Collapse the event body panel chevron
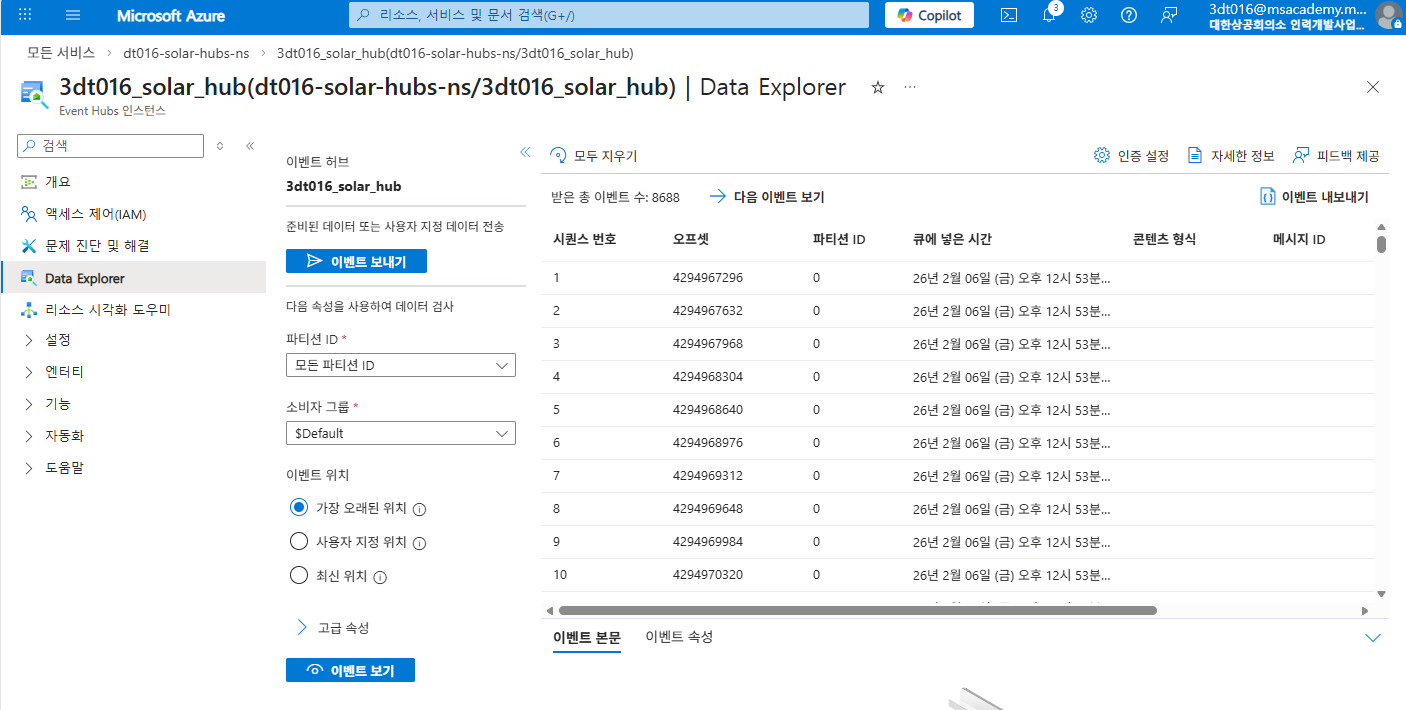The height and width of the screenshot is (710, 1406). point(1373,638)
